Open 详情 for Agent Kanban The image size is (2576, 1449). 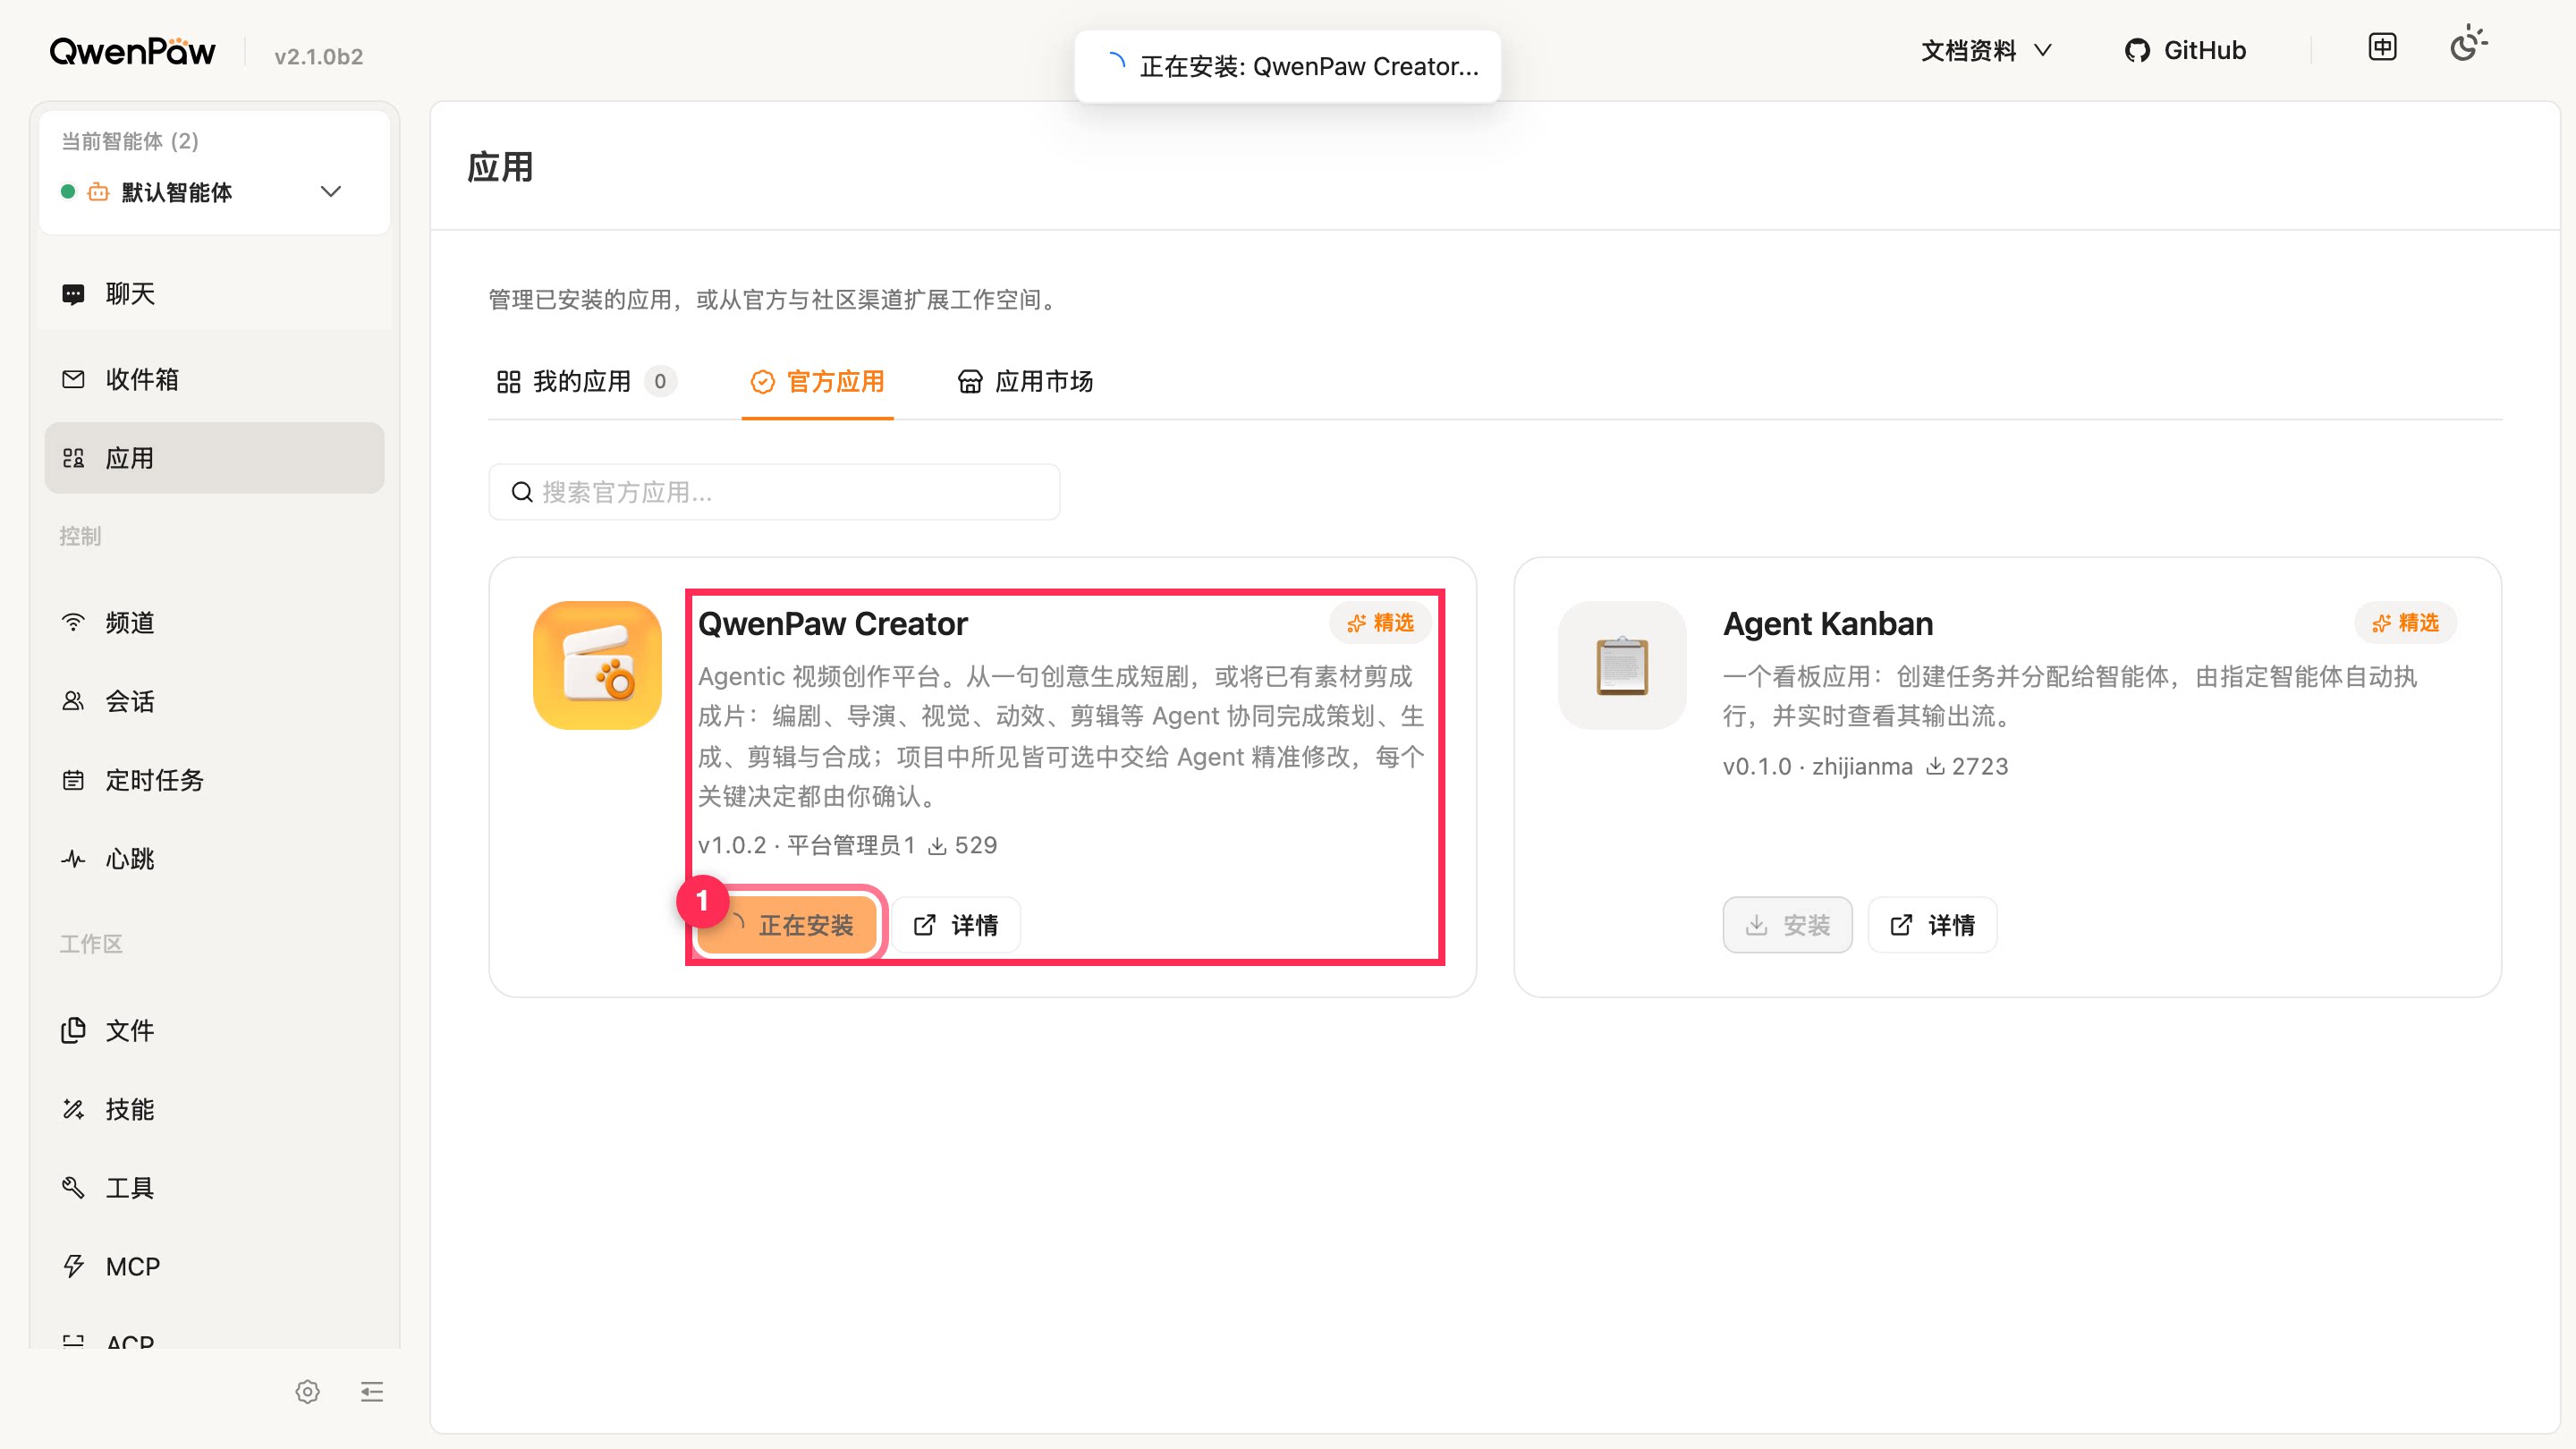coord(1932,925)
